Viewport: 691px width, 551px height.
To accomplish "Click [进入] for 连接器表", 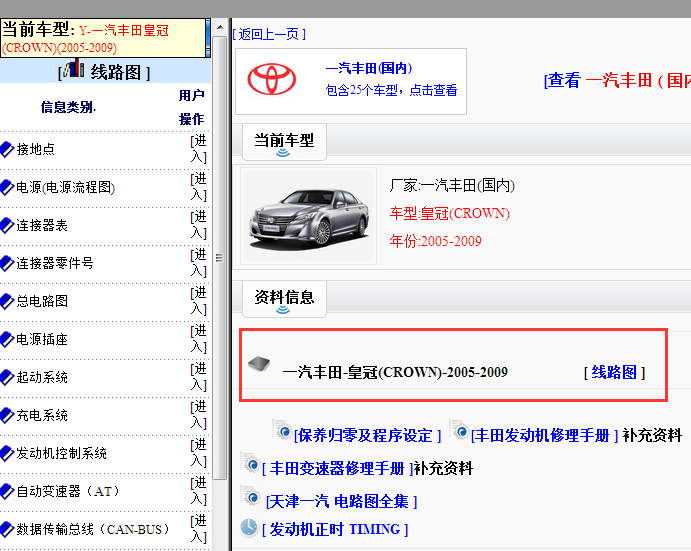I will 199,225.
